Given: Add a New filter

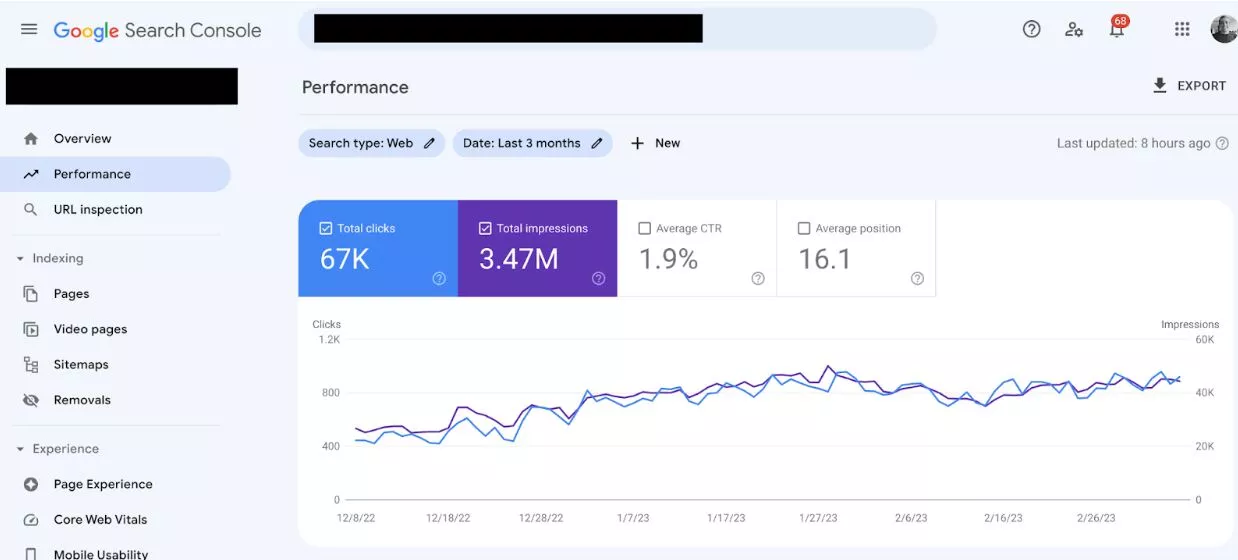Looking at the screenshot, I should pyautogui.click(x=656, y=143).
